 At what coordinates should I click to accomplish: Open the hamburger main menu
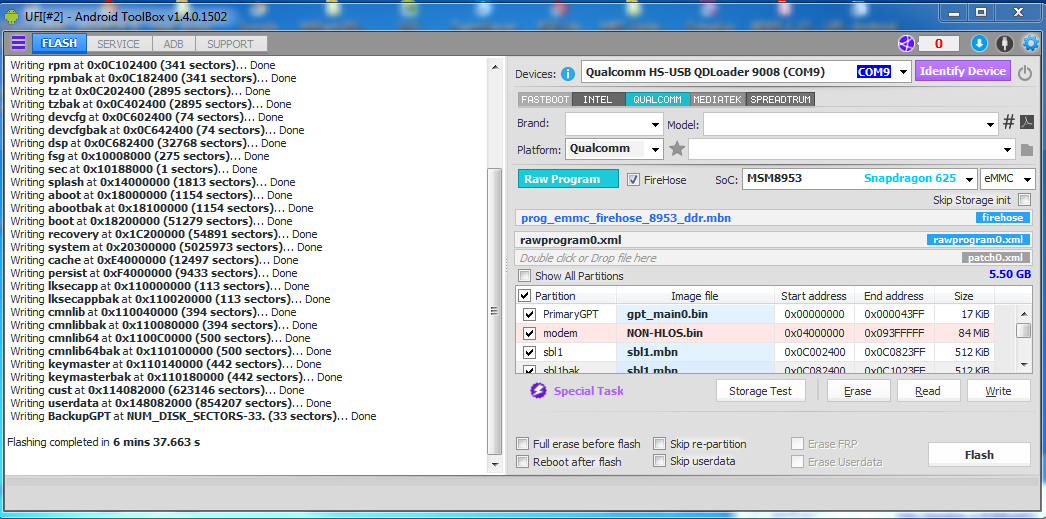click(19, 43)
